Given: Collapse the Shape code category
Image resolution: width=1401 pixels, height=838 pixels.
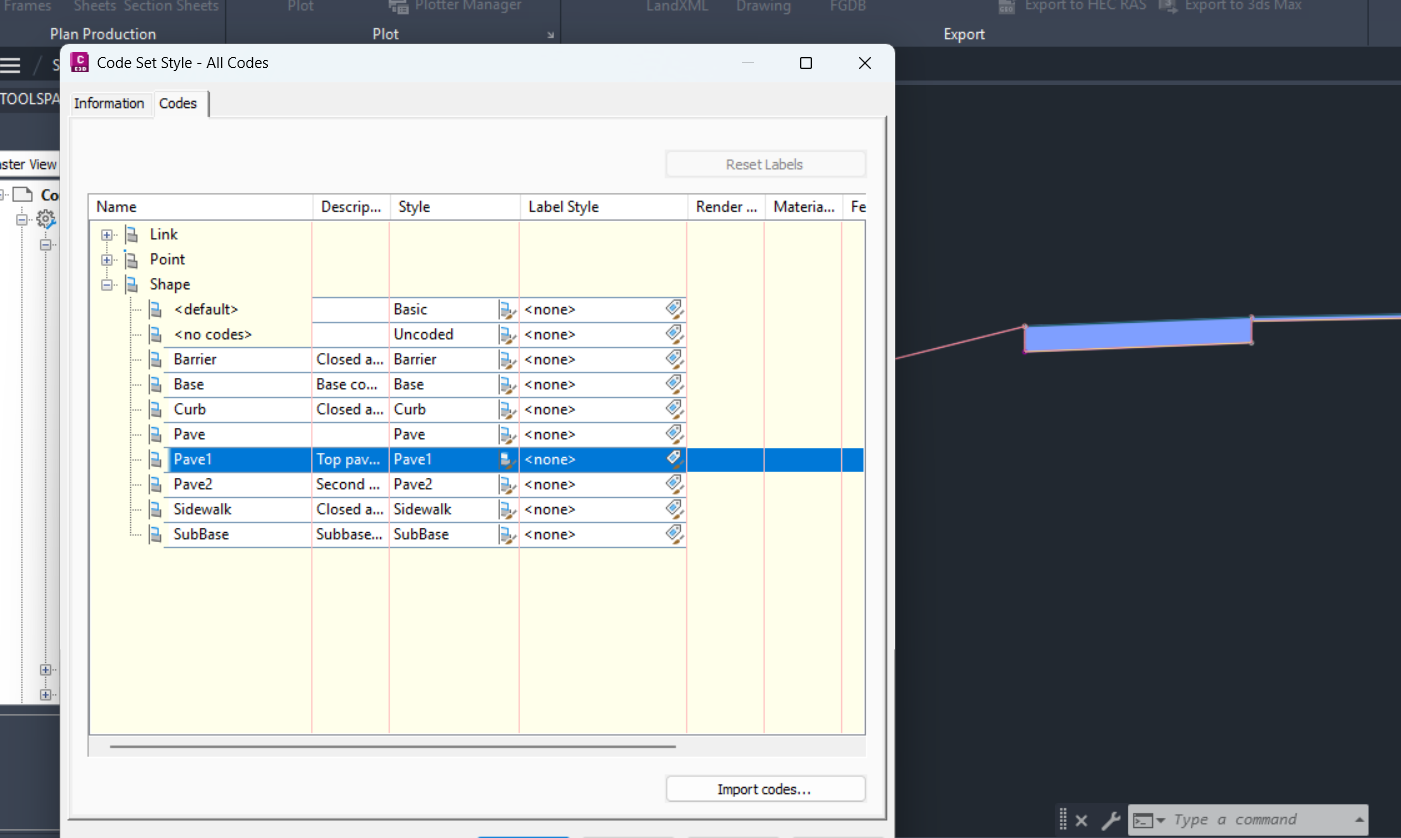Looking at the screenshot, I should (x=107, y=284).
